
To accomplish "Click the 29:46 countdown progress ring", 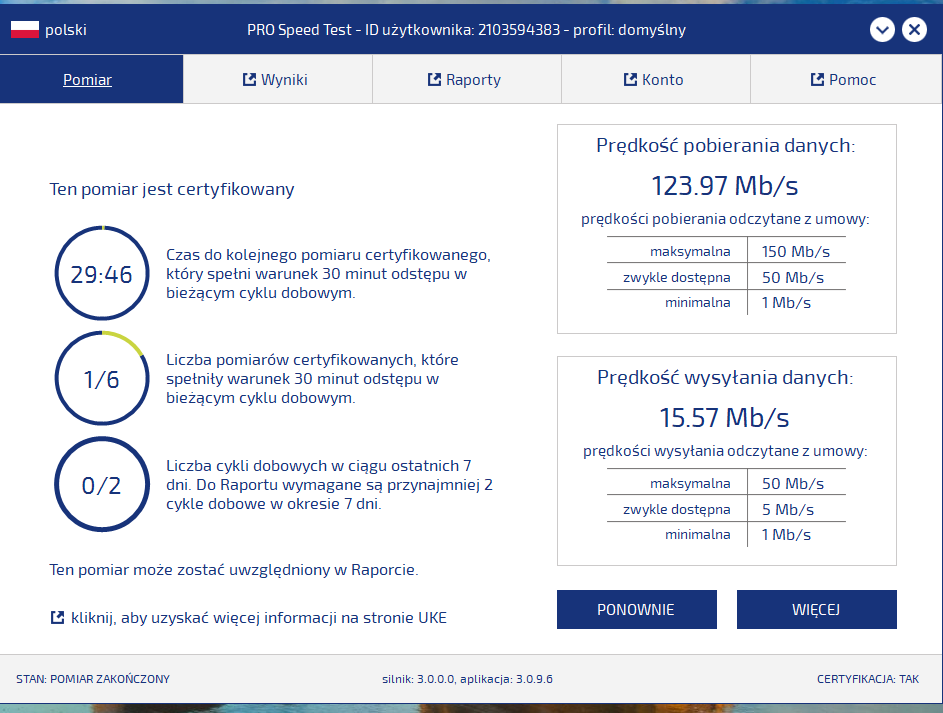I will pos(101,272).
